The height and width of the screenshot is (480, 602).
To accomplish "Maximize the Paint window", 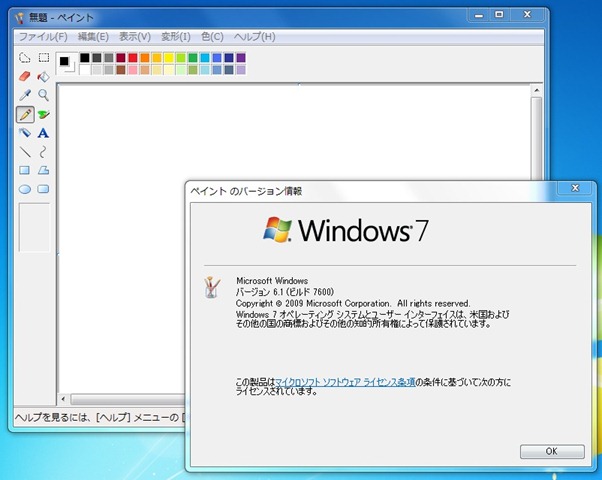I will click(x=499, y=15).
